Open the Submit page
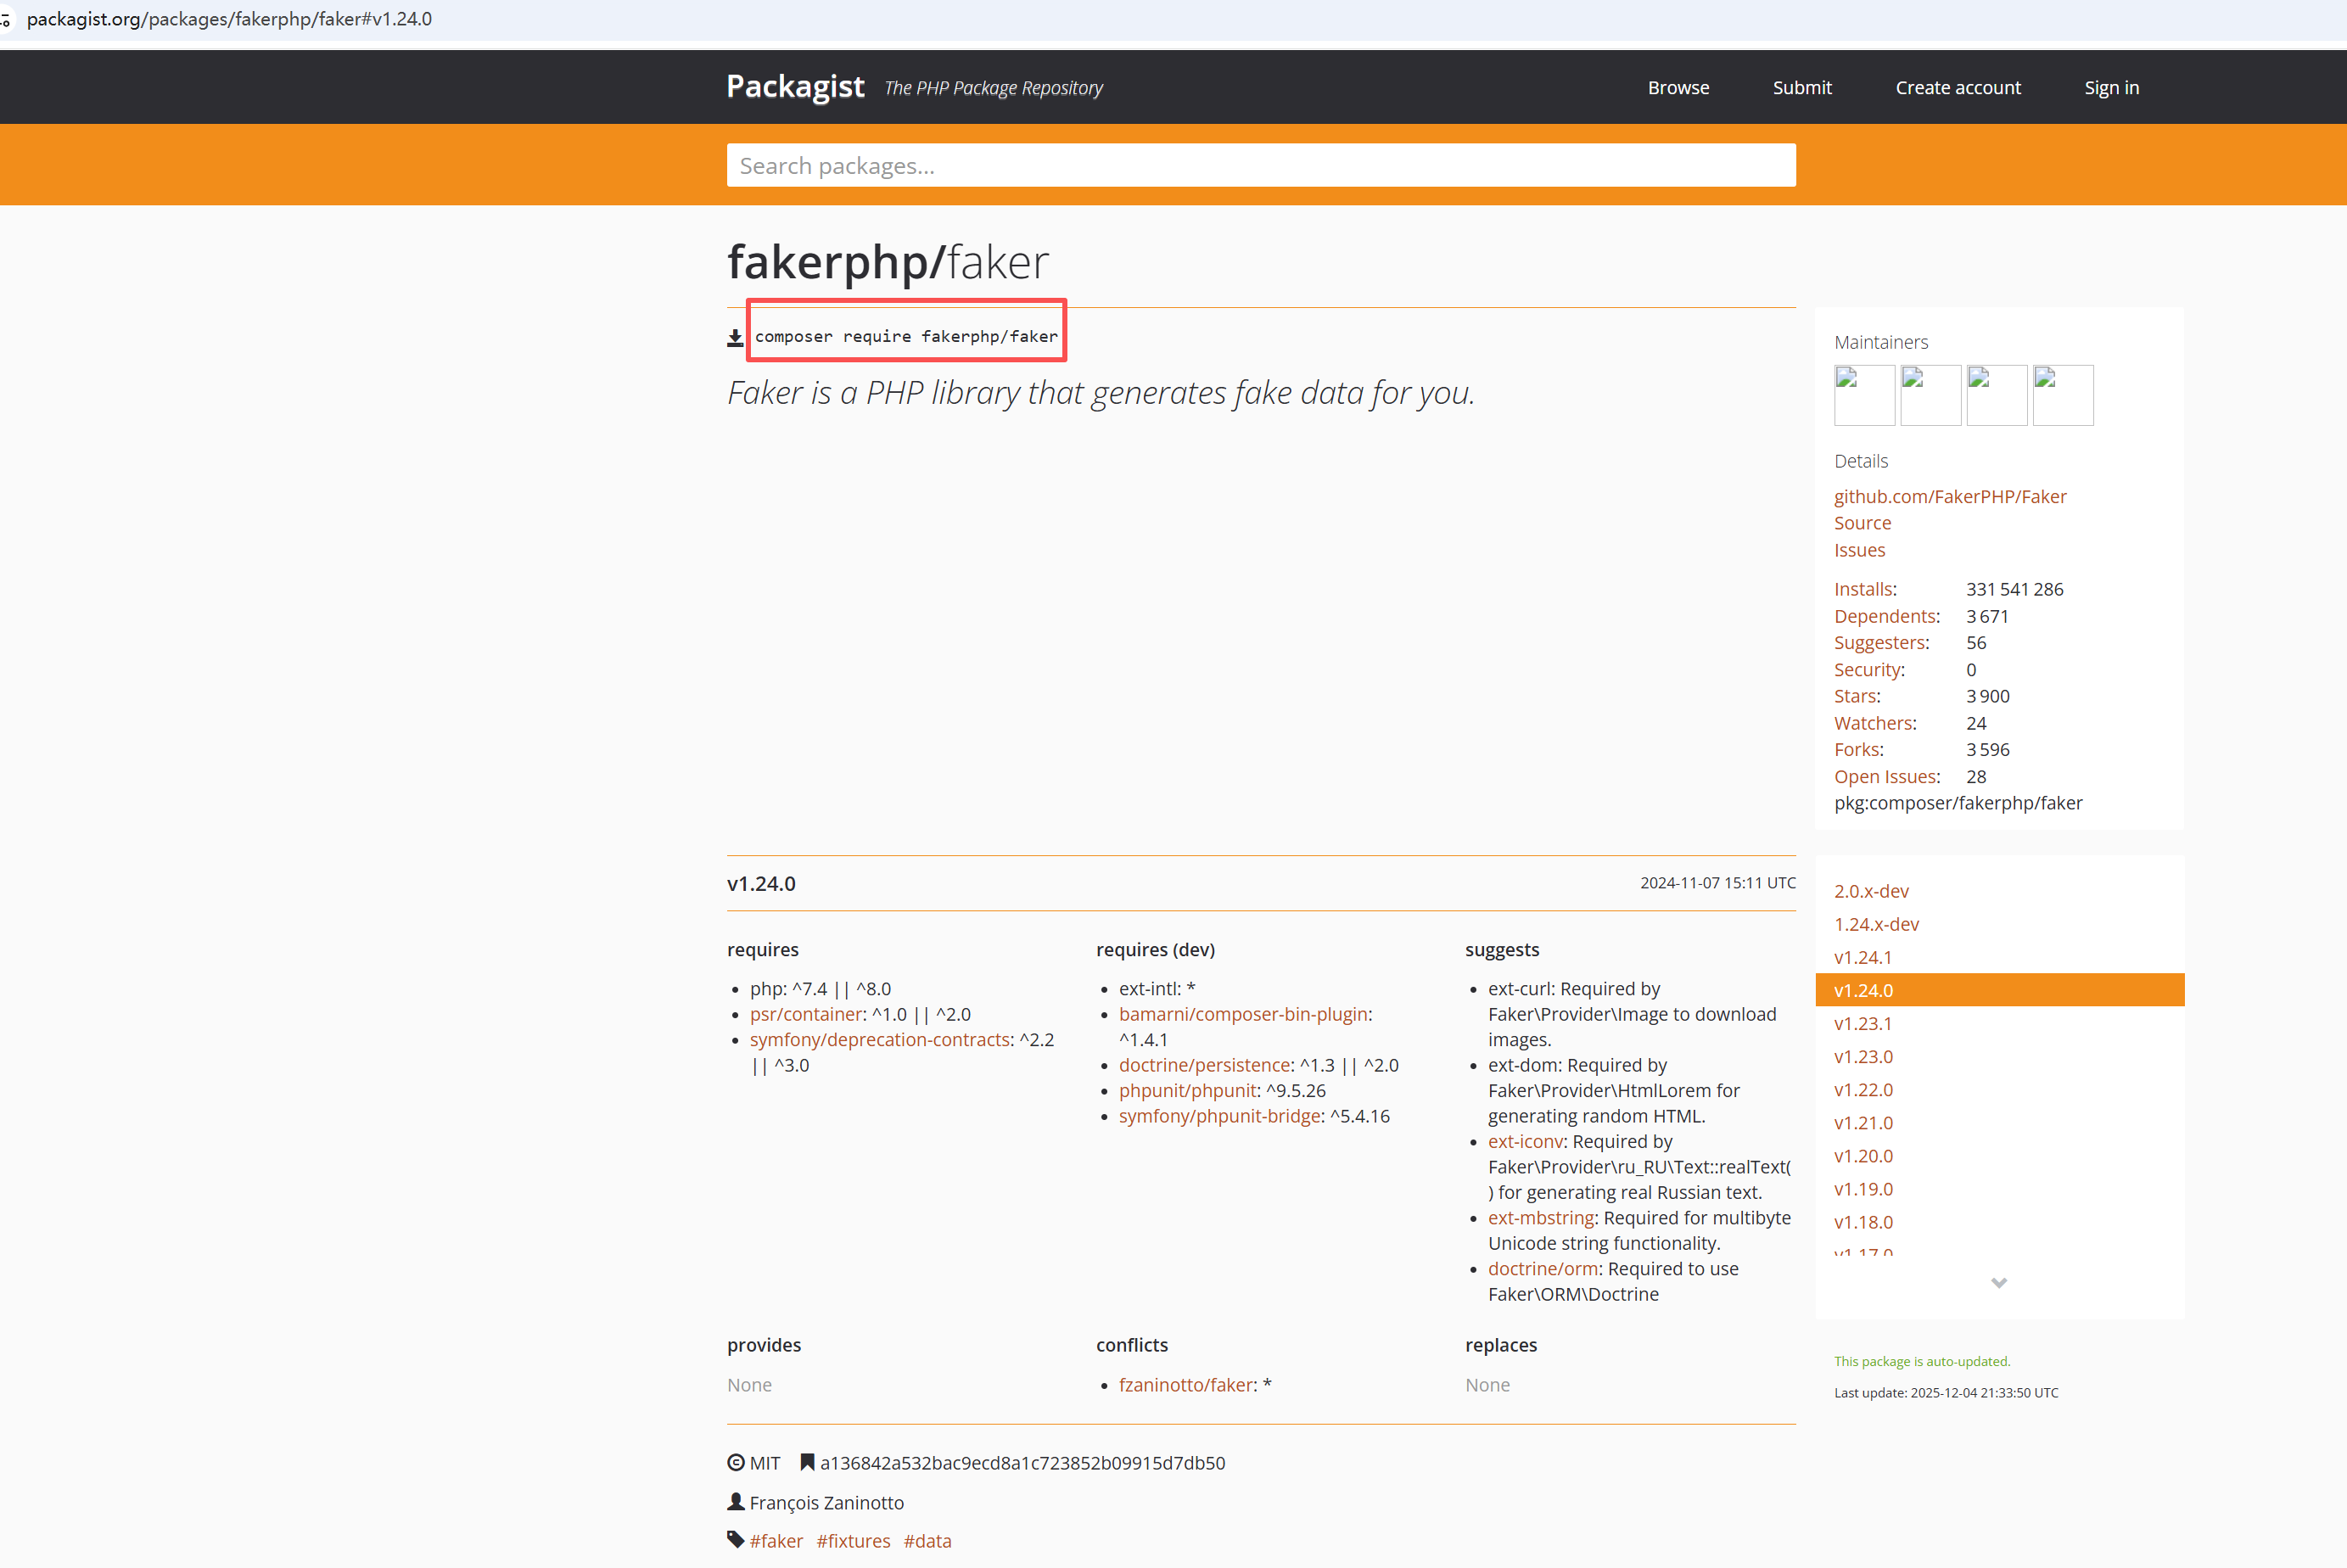The image size is (2347, 1568). click(1802, 88)
